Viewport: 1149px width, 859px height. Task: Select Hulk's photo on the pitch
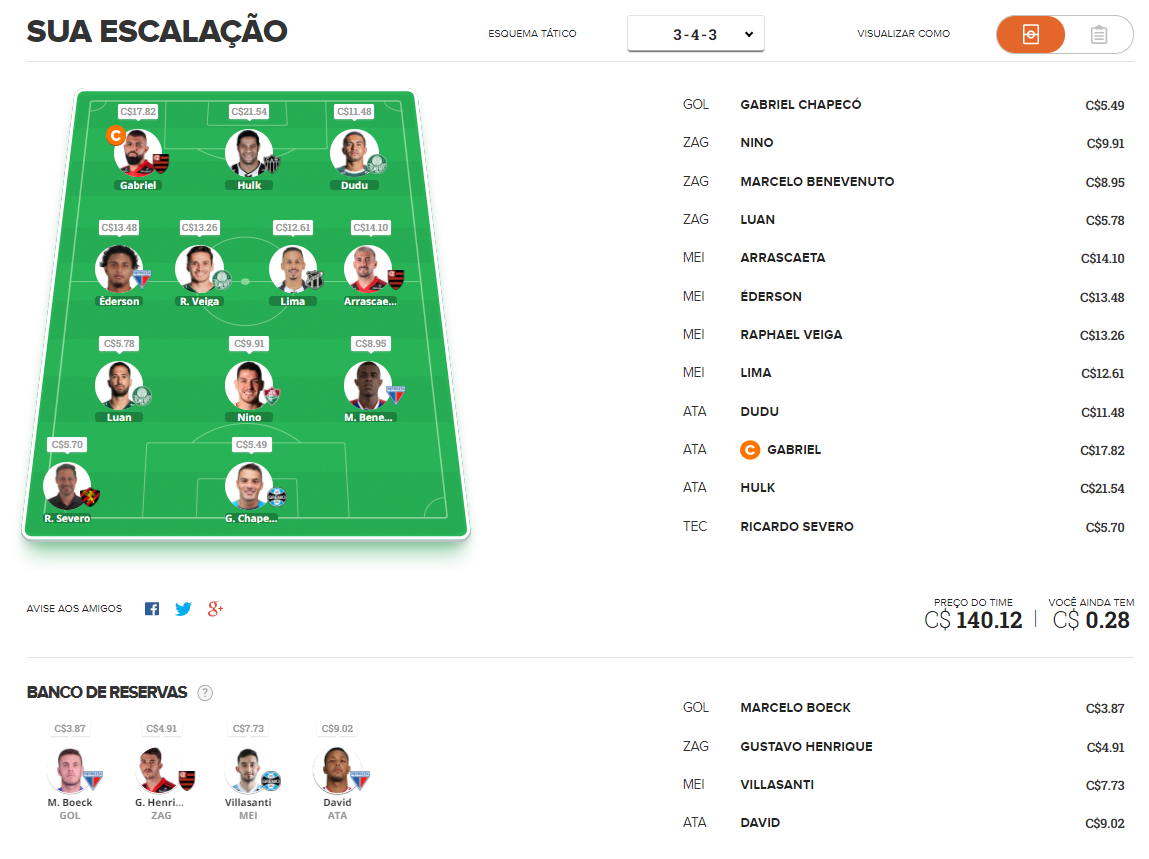tap(249, 153)
